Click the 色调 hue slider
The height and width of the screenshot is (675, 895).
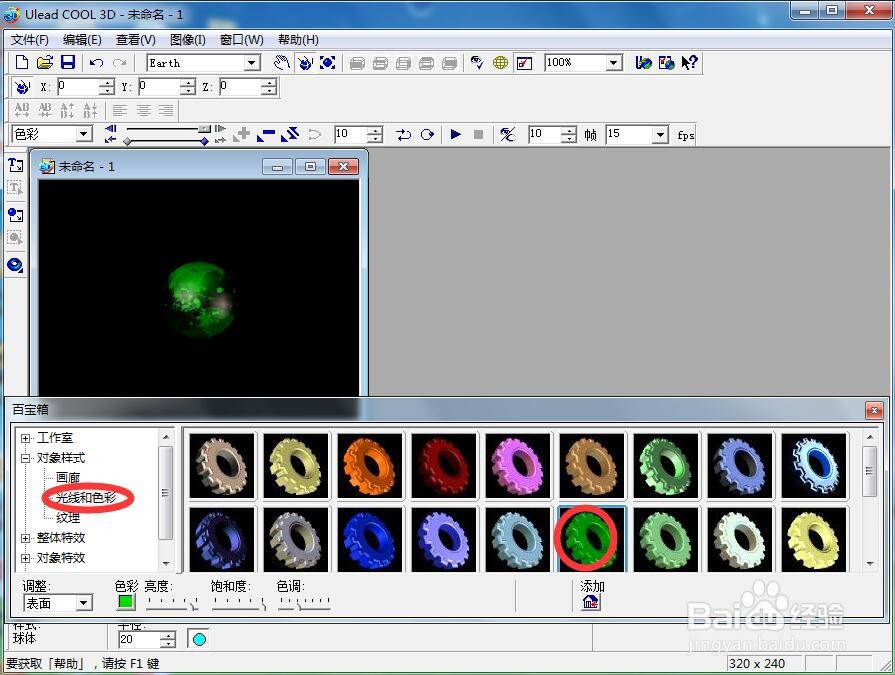(x=304, y=603)
